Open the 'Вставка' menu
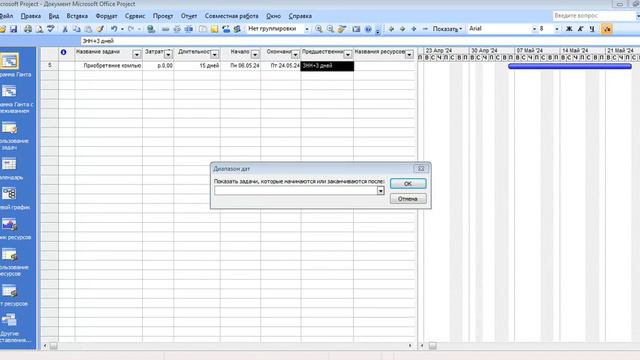640x360 pixels. tap(77, 16)
